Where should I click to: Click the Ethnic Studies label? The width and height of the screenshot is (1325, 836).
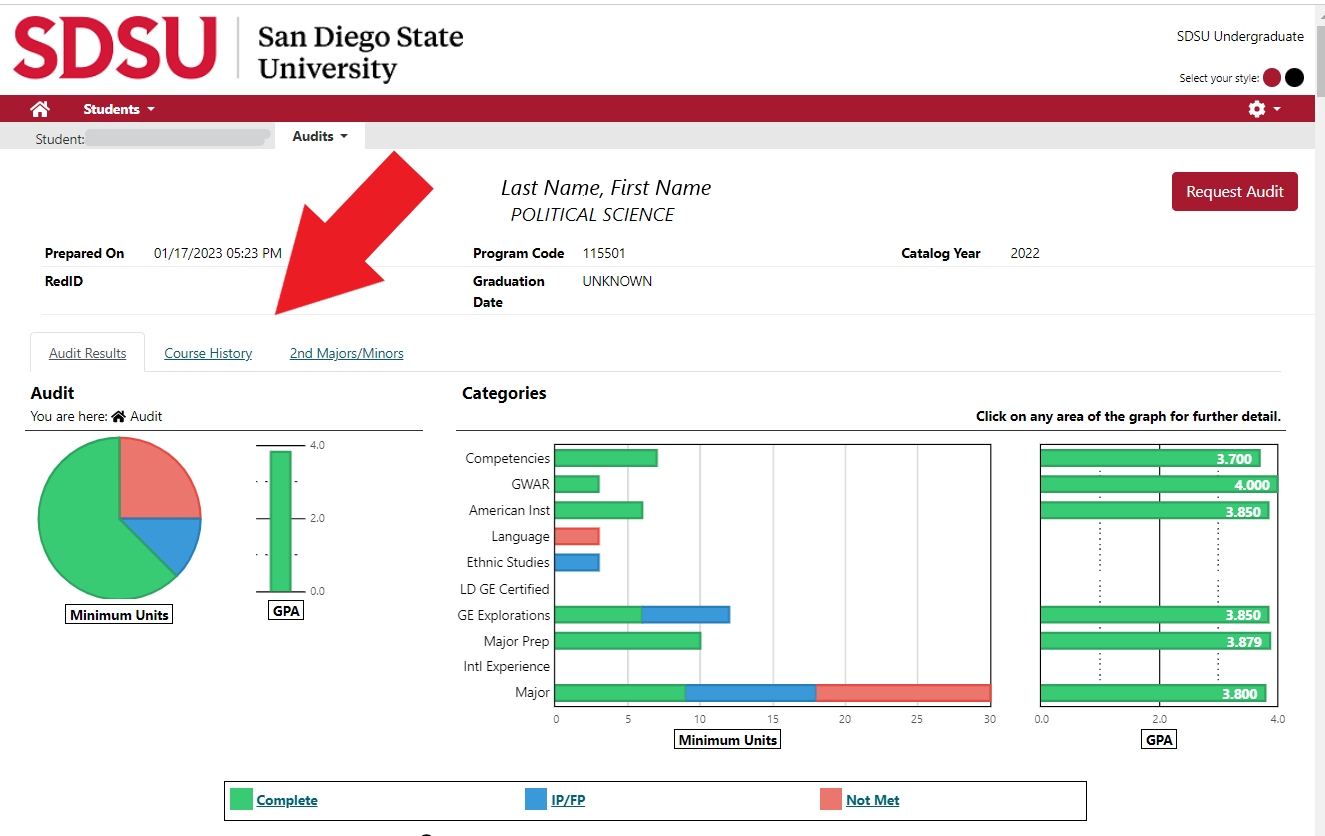pyautogui.click(x=508, y=562)
